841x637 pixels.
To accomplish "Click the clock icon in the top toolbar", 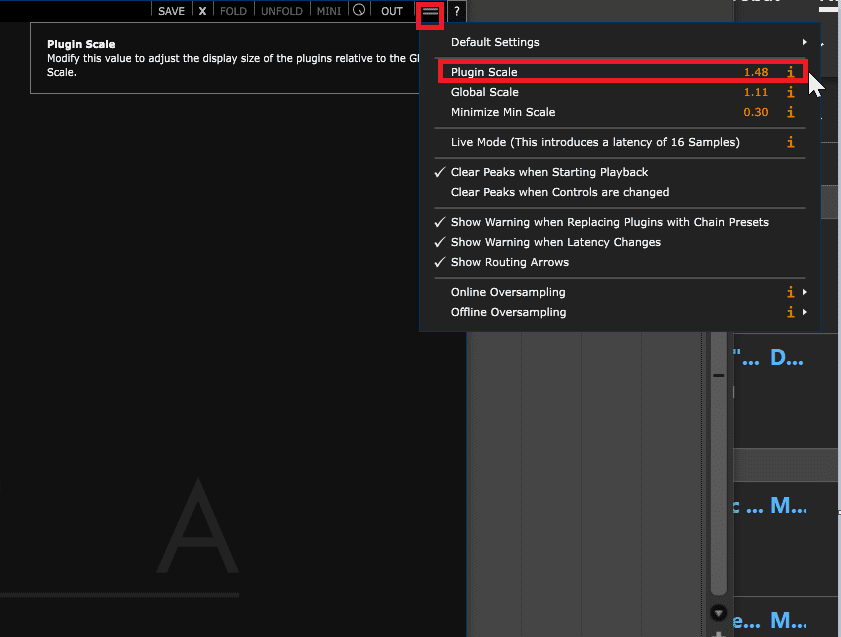I will [x=362, y=11].
